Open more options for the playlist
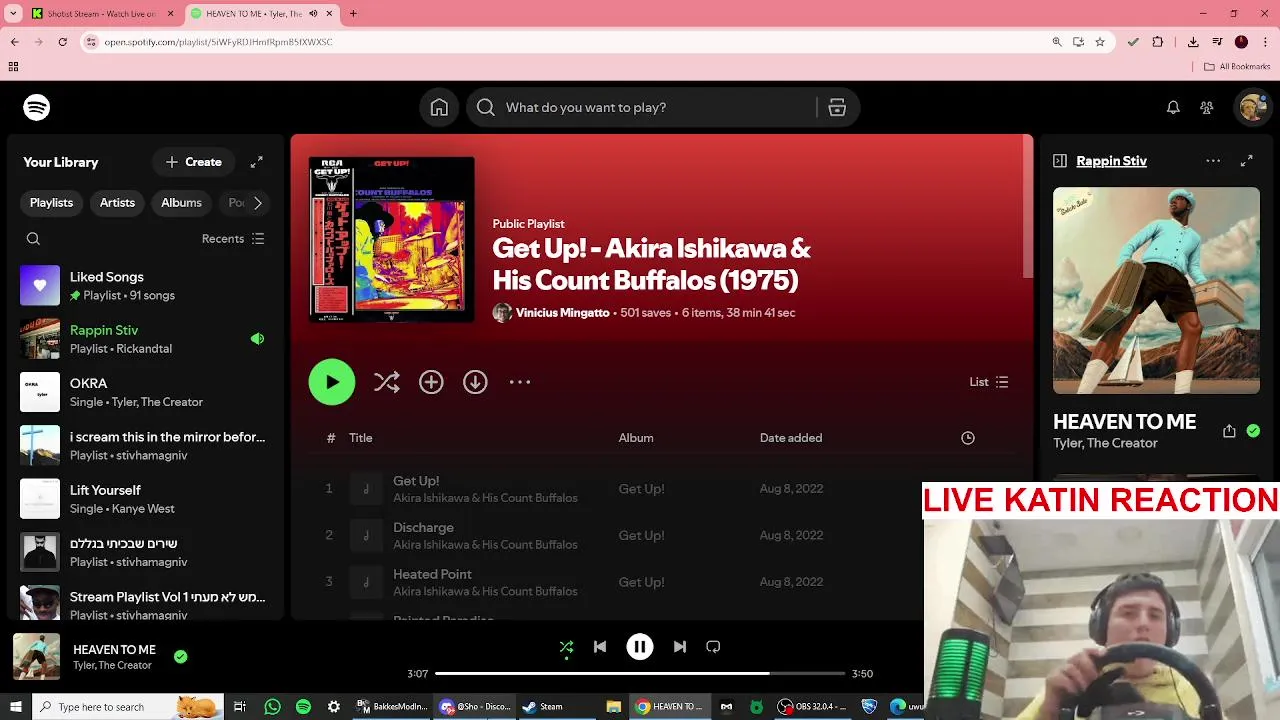Screen dimensions: 1280x720 point(520,382)
